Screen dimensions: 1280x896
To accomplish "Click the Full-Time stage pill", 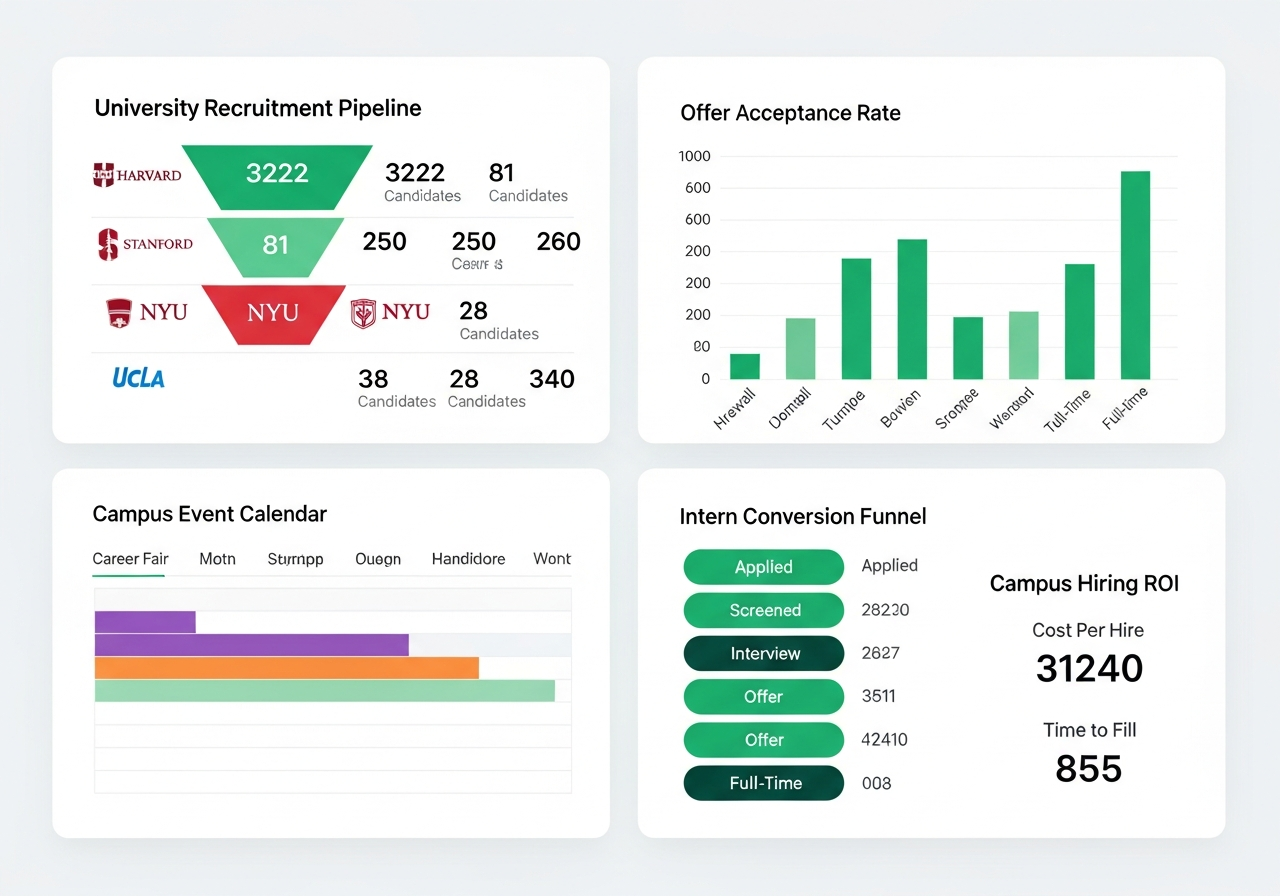I will tap(763, 784).
